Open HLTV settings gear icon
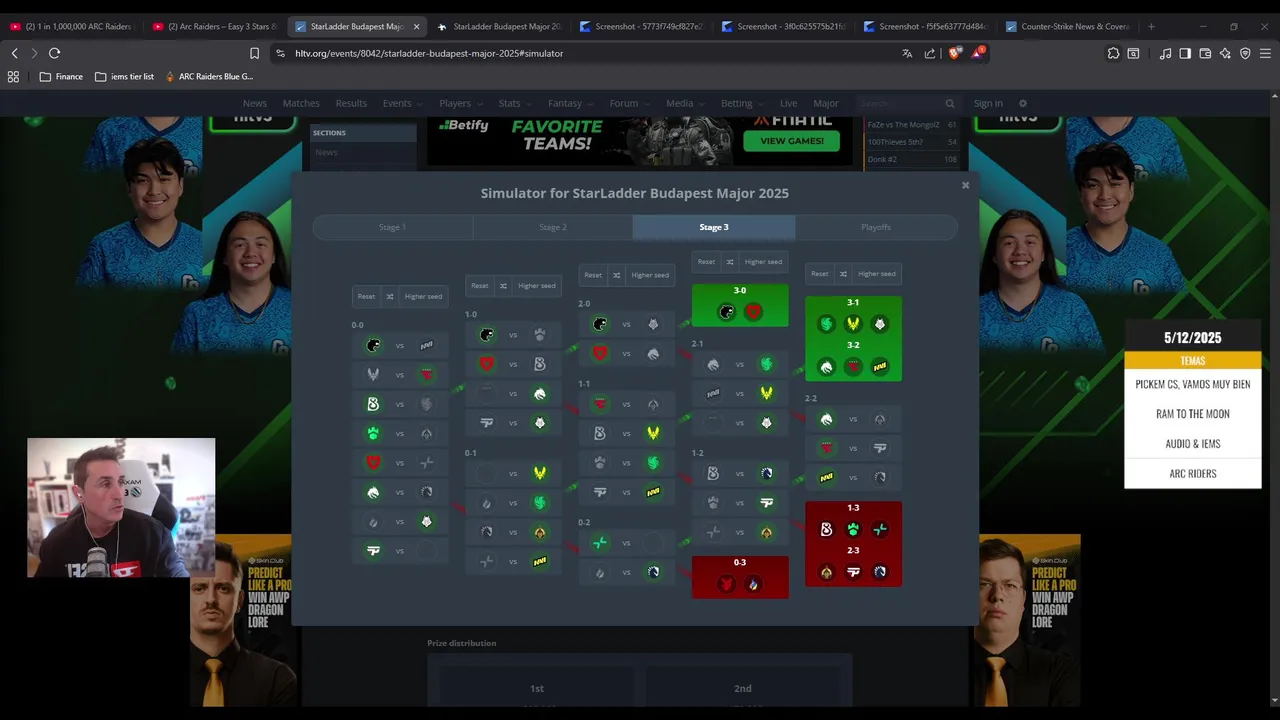Viewport: 1280px width, 720px height. pos(1022,103)
